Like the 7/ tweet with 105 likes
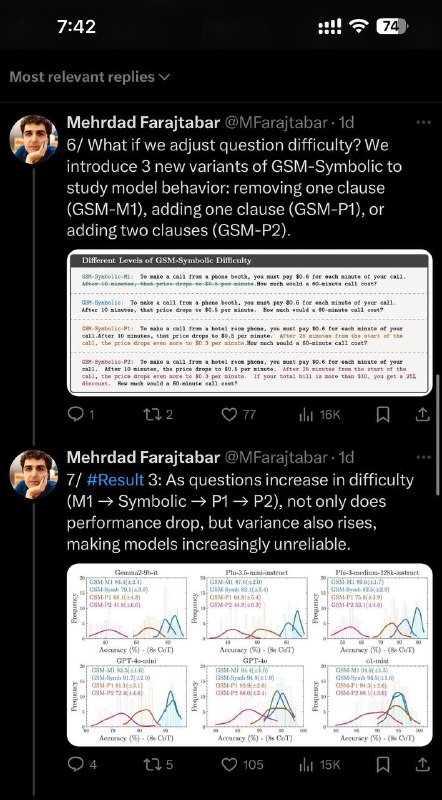Image resolution: width=442 pixels, height=800 pixels. pos(242,764)
